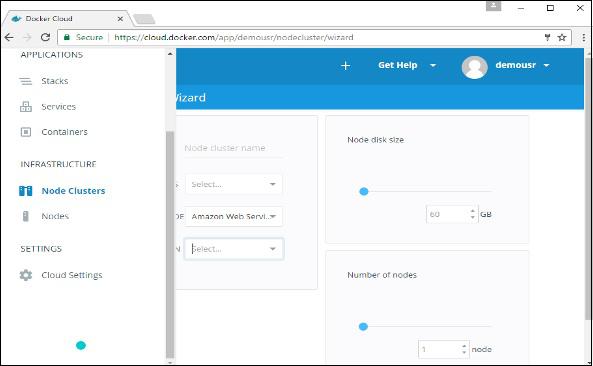Screen dimensions: 593x366
Task: Click the plus create icon in header
Action: click(345, 66)
